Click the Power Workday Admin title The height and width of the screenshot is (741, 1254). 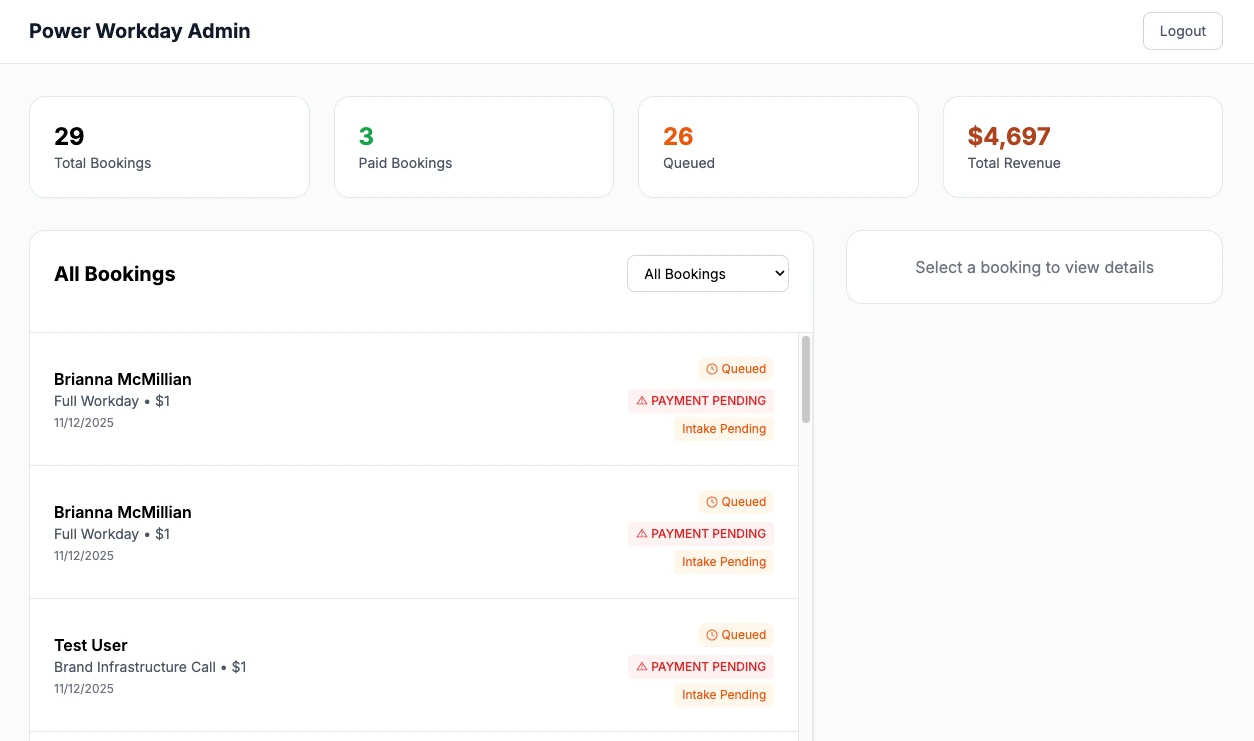140,31
